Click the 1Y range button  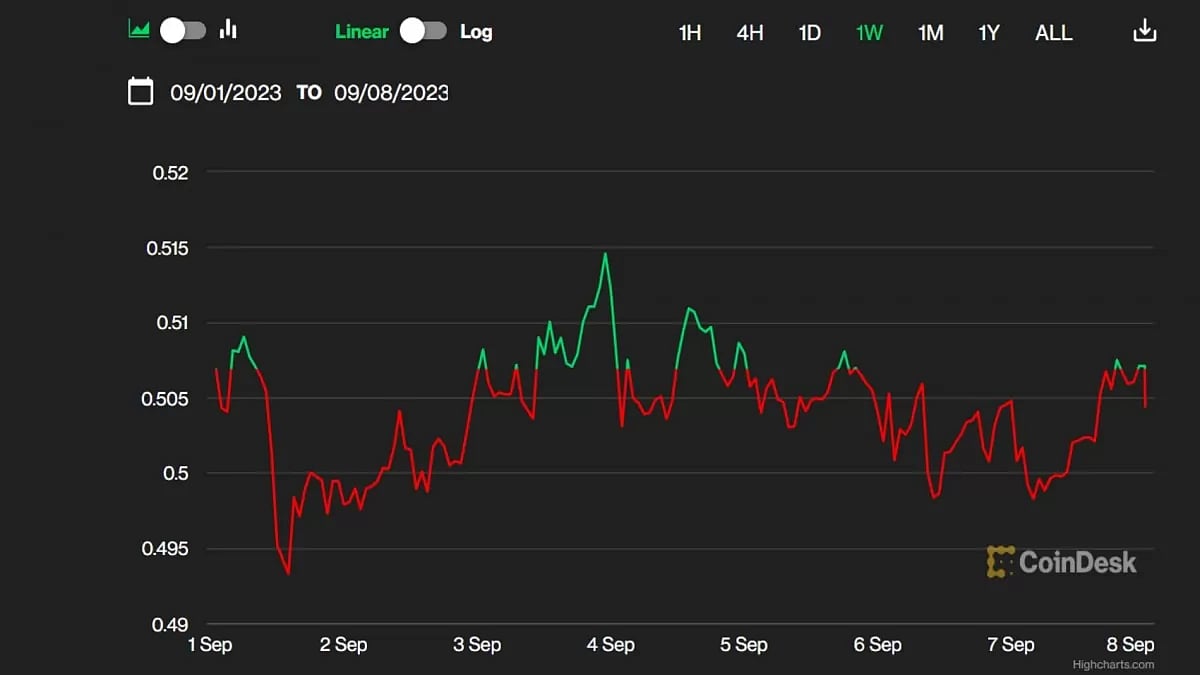989,33
